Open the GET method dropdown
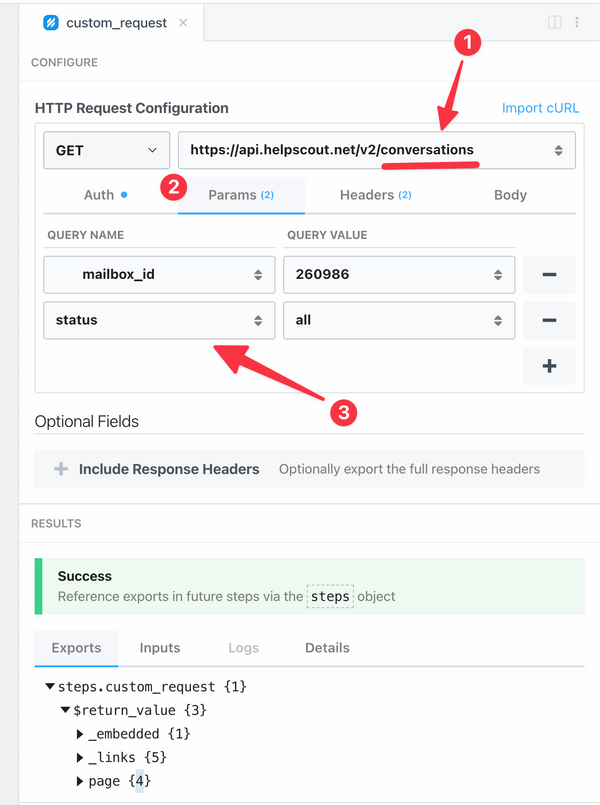Image resolution: width=600 pixels, height=805 pixels. [x=106, y=150]
